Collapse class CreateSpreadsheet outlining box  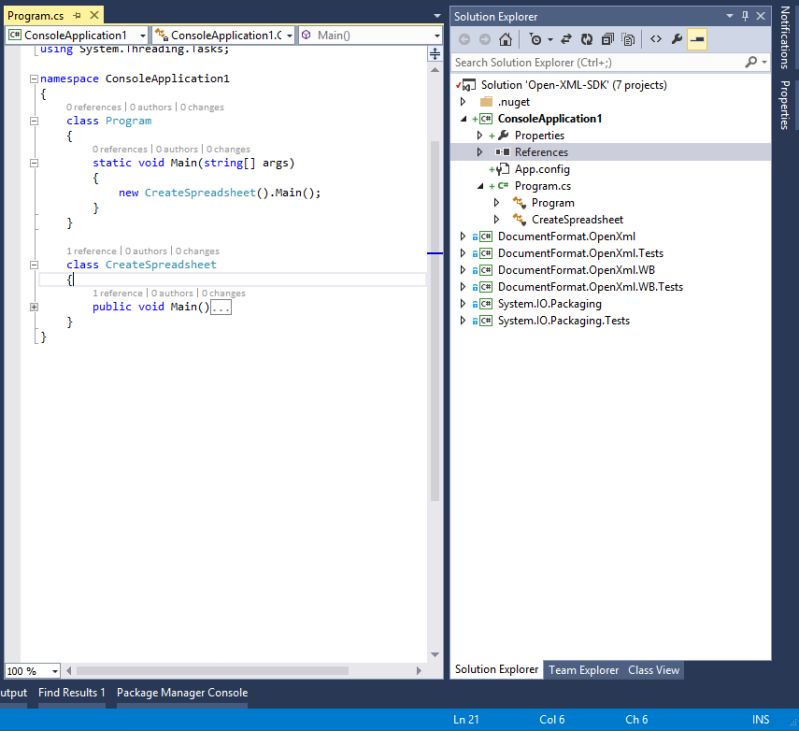tap(34, 265)
